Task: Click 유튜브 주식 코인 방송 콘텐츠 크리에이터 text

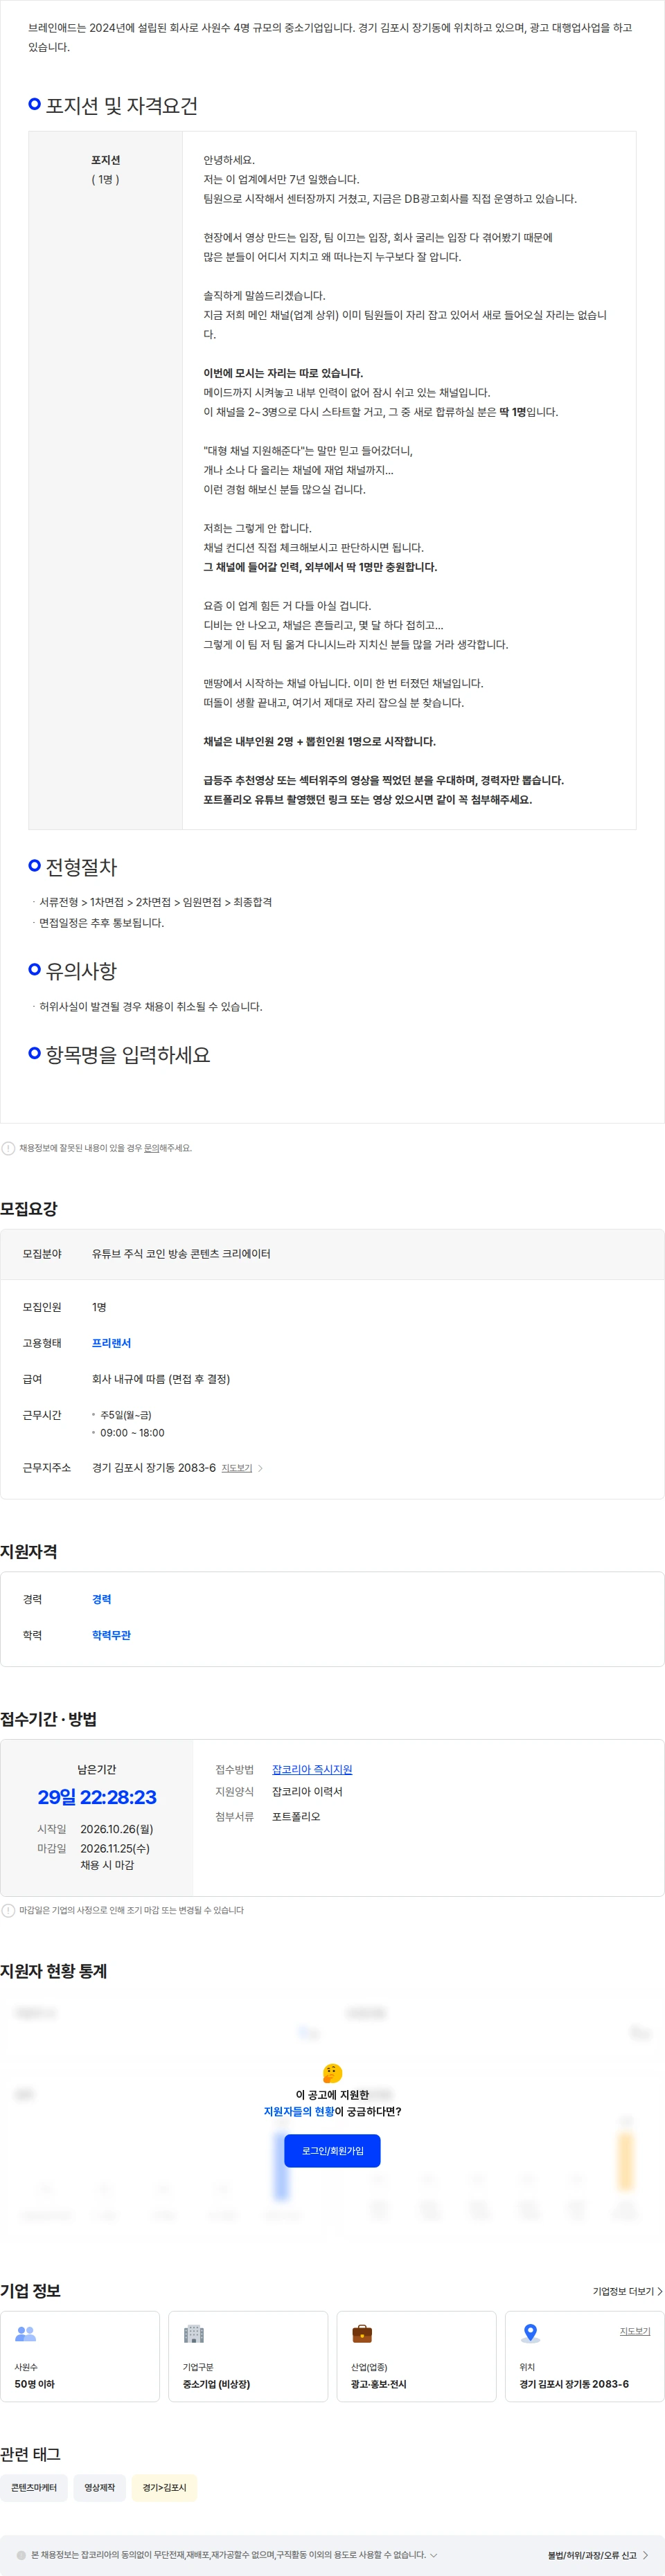Action: click(181, 1254)
